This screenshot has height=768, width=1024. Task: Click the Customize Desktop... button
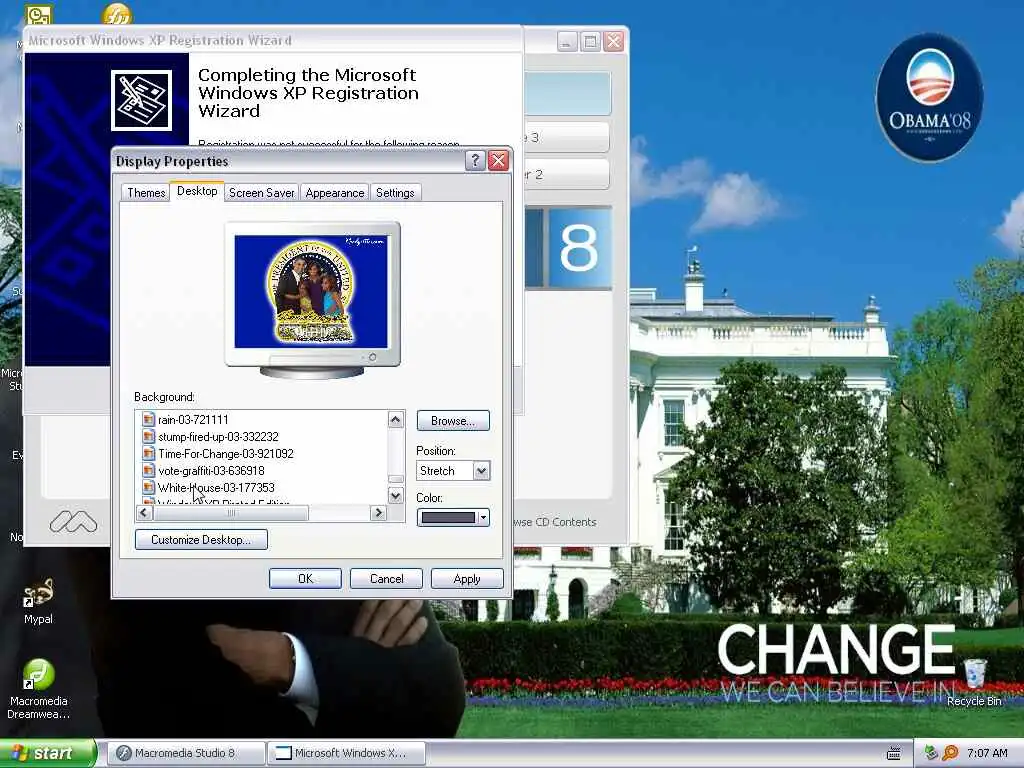pos(201,539)
